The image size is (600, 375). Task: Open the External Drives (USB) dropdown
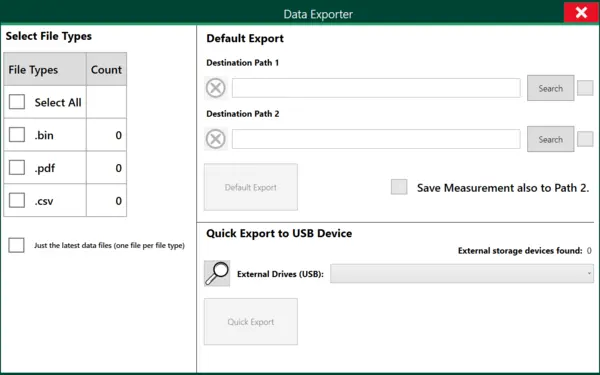(462, 274)
